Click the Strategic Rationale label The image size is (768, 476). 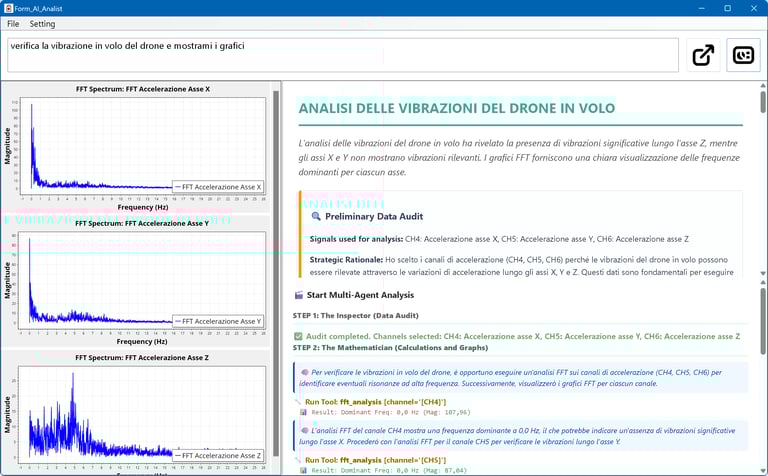click(346, 260)
